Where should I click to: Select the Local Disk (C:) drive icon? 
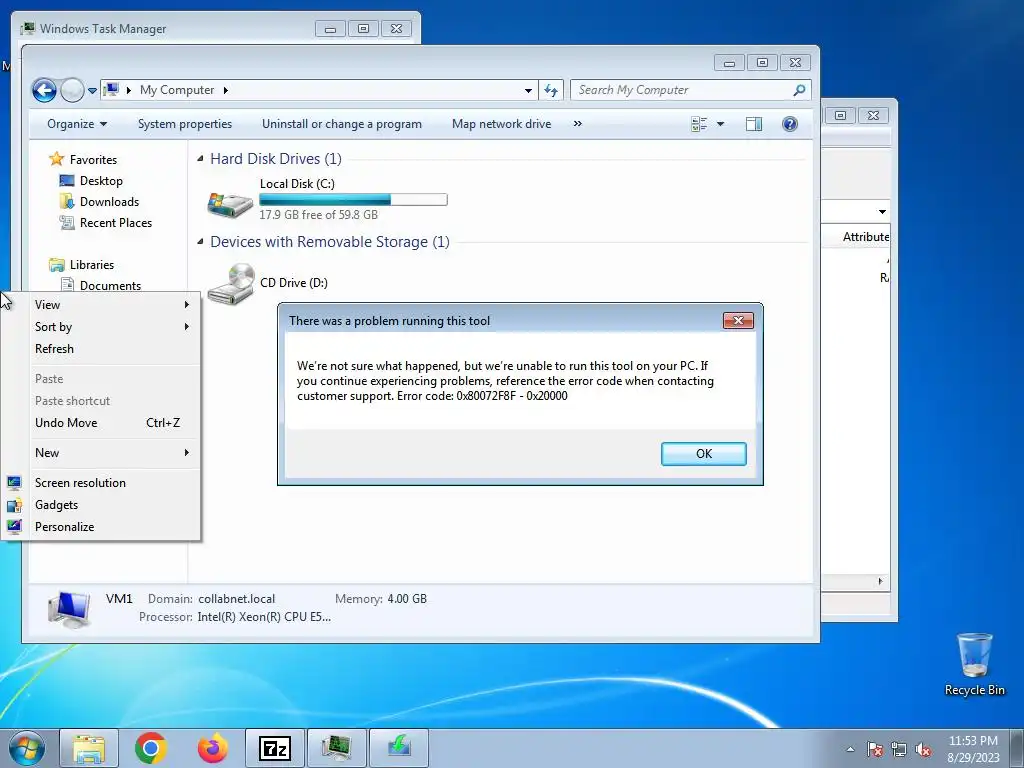click(x=230, y=204)
